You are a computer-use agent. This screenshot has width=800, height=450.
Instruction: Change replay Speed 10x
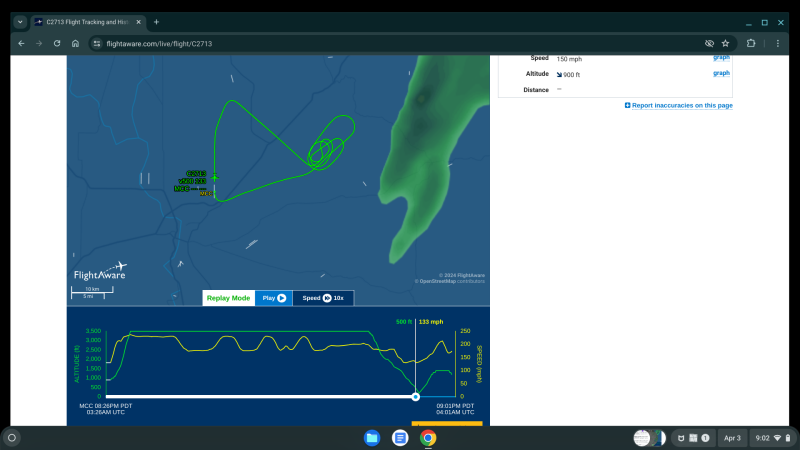(x=323, y=298)
